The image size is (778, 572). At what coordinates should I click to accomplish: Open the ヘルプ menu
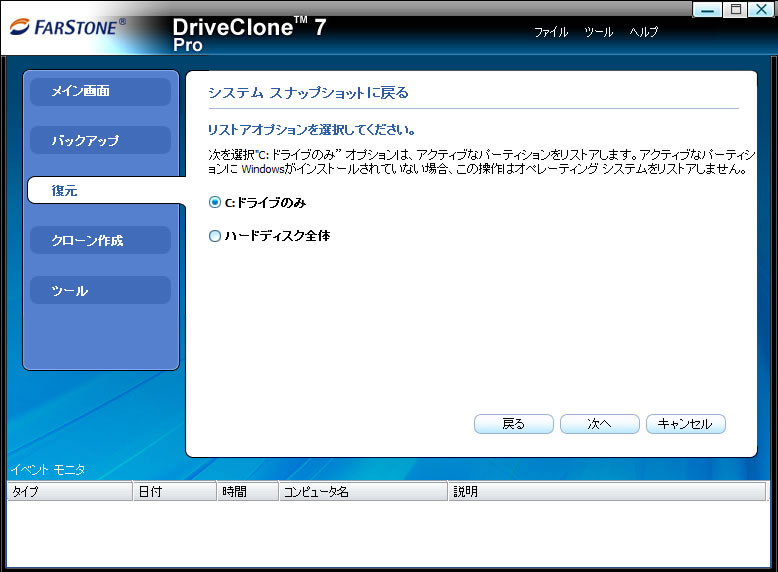pyautogui.click(x=644, y=32)
